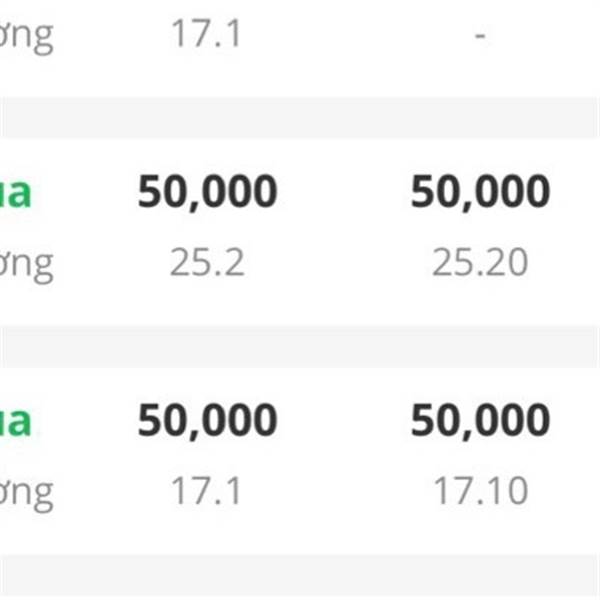600x600 pixels.
Task: Click the gray separator band below the 25.20 row
Action: click(300, 346)
